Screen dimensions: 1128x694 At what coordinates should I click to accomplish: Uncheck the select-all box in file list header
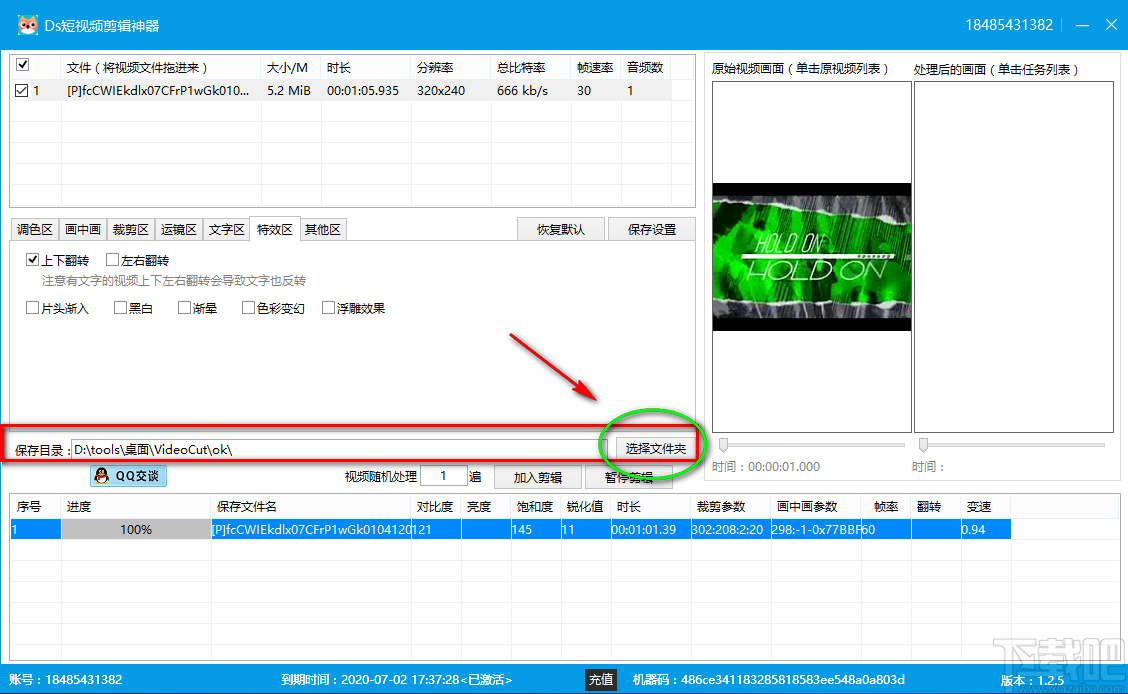[22, 64]
